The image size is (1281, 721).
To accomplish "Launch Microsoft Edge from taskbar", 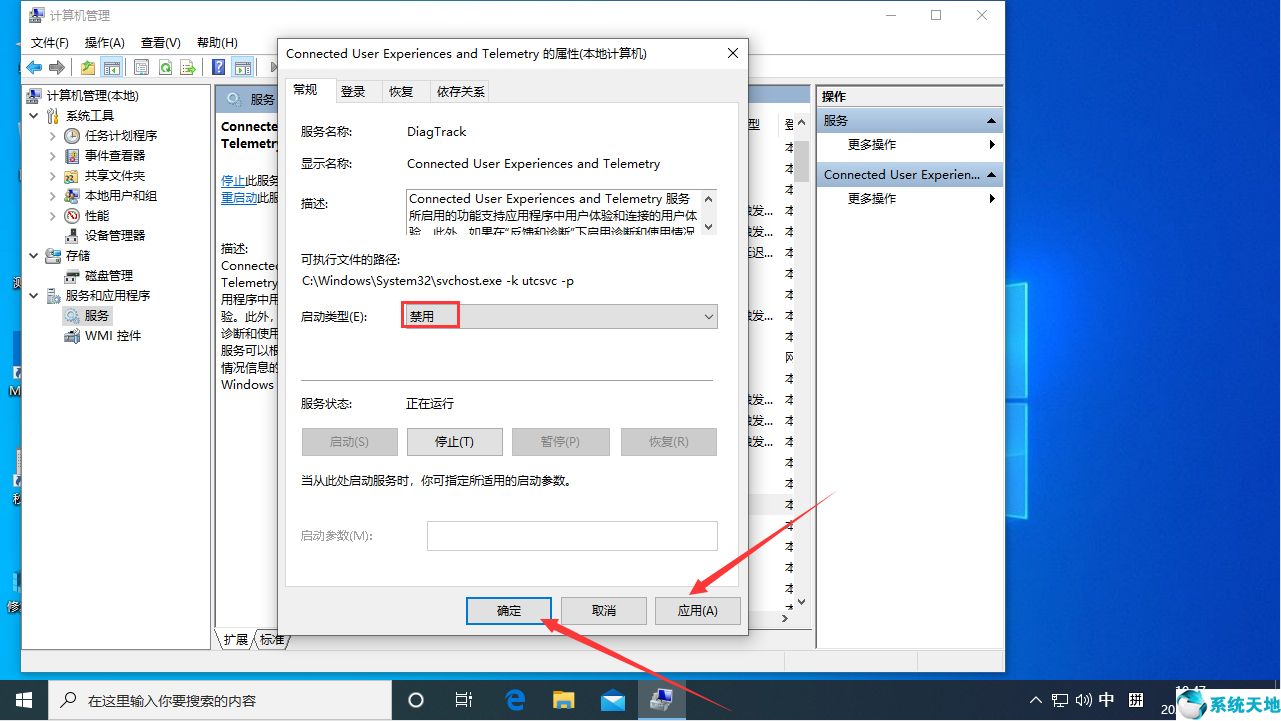I will (x=515, y=700).
